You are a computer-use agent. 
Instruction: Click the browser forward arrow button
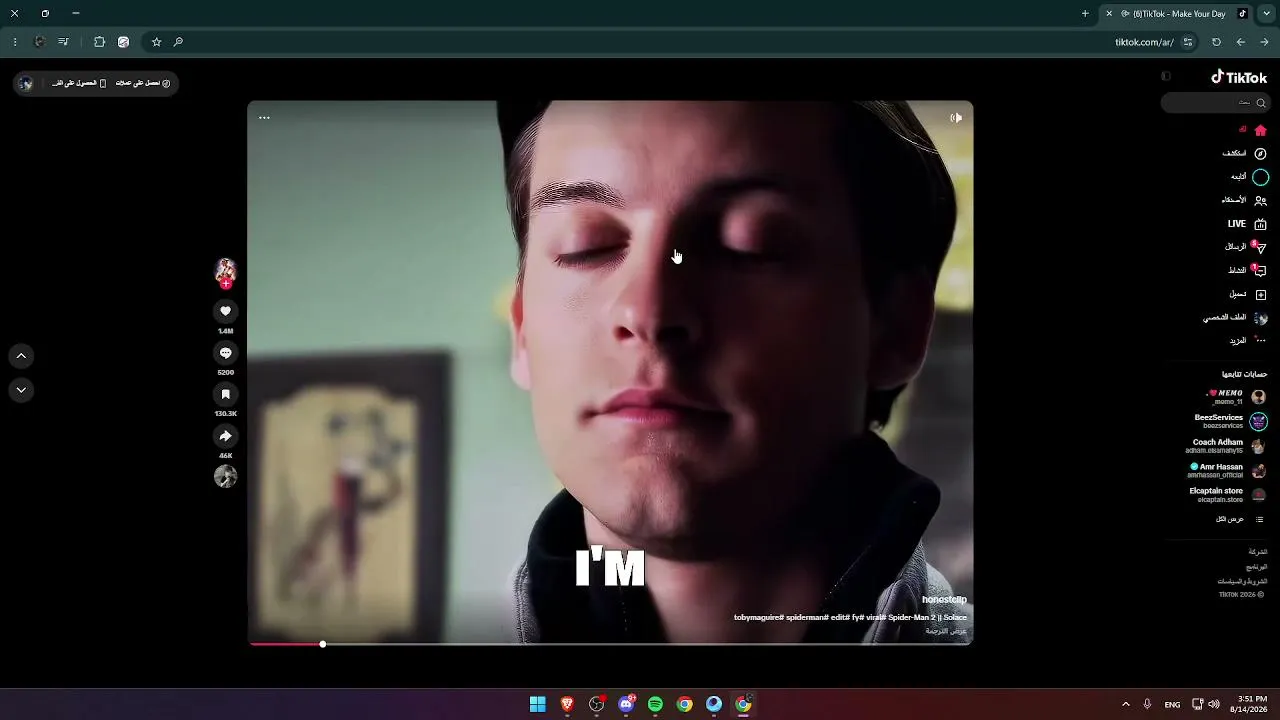coord(1264,42)
